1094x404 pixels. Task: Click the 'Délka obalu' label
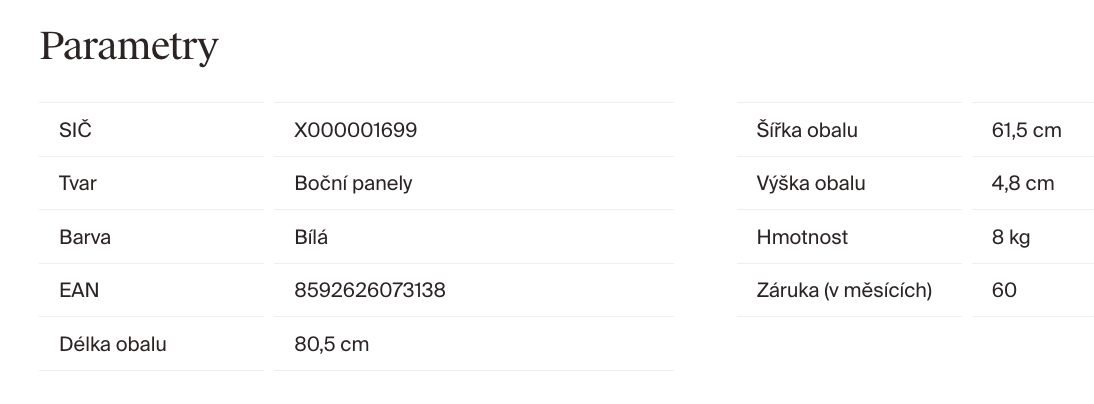click(x=112, y=345)
